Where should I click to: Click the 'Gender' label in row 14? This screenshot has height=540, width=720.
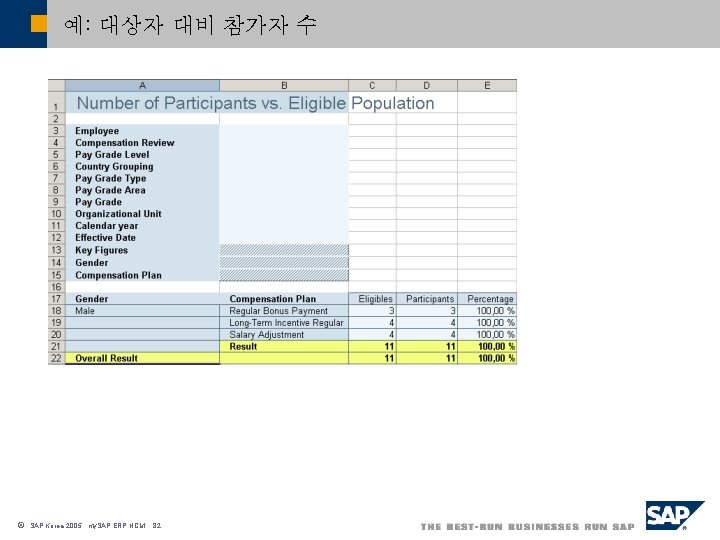tap(91, 263)
